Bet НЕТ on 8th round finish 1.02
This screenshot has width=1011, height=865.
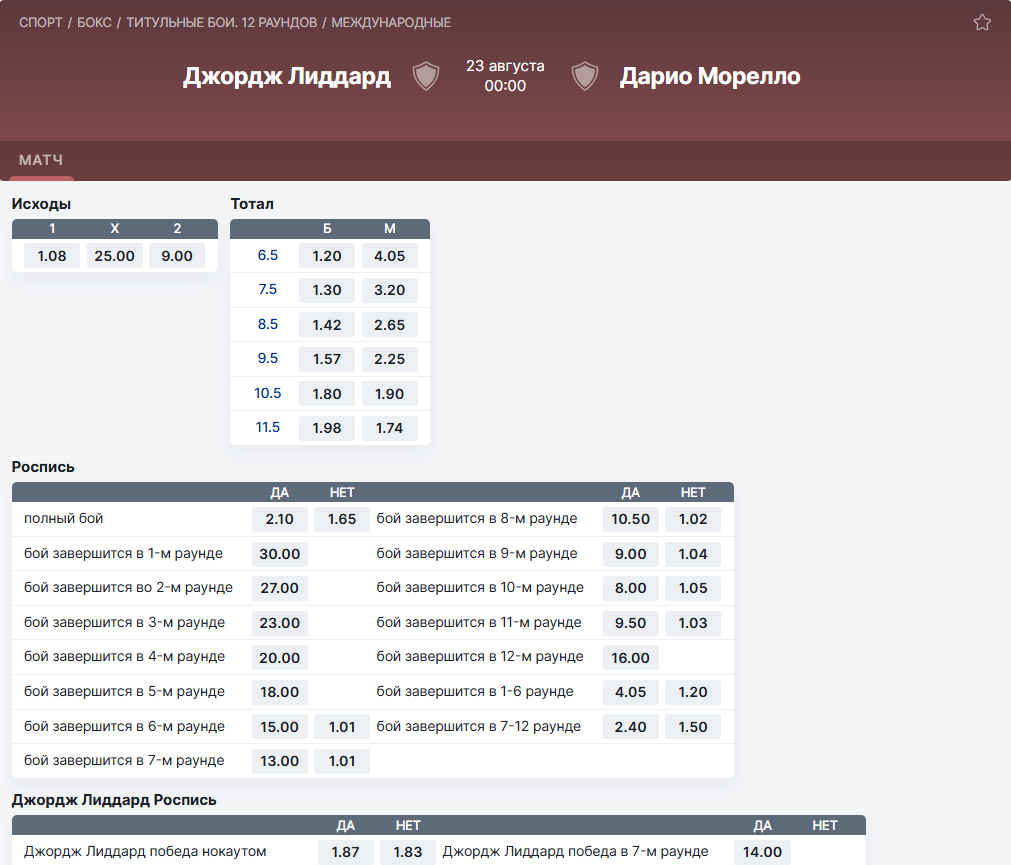(693, 519)
